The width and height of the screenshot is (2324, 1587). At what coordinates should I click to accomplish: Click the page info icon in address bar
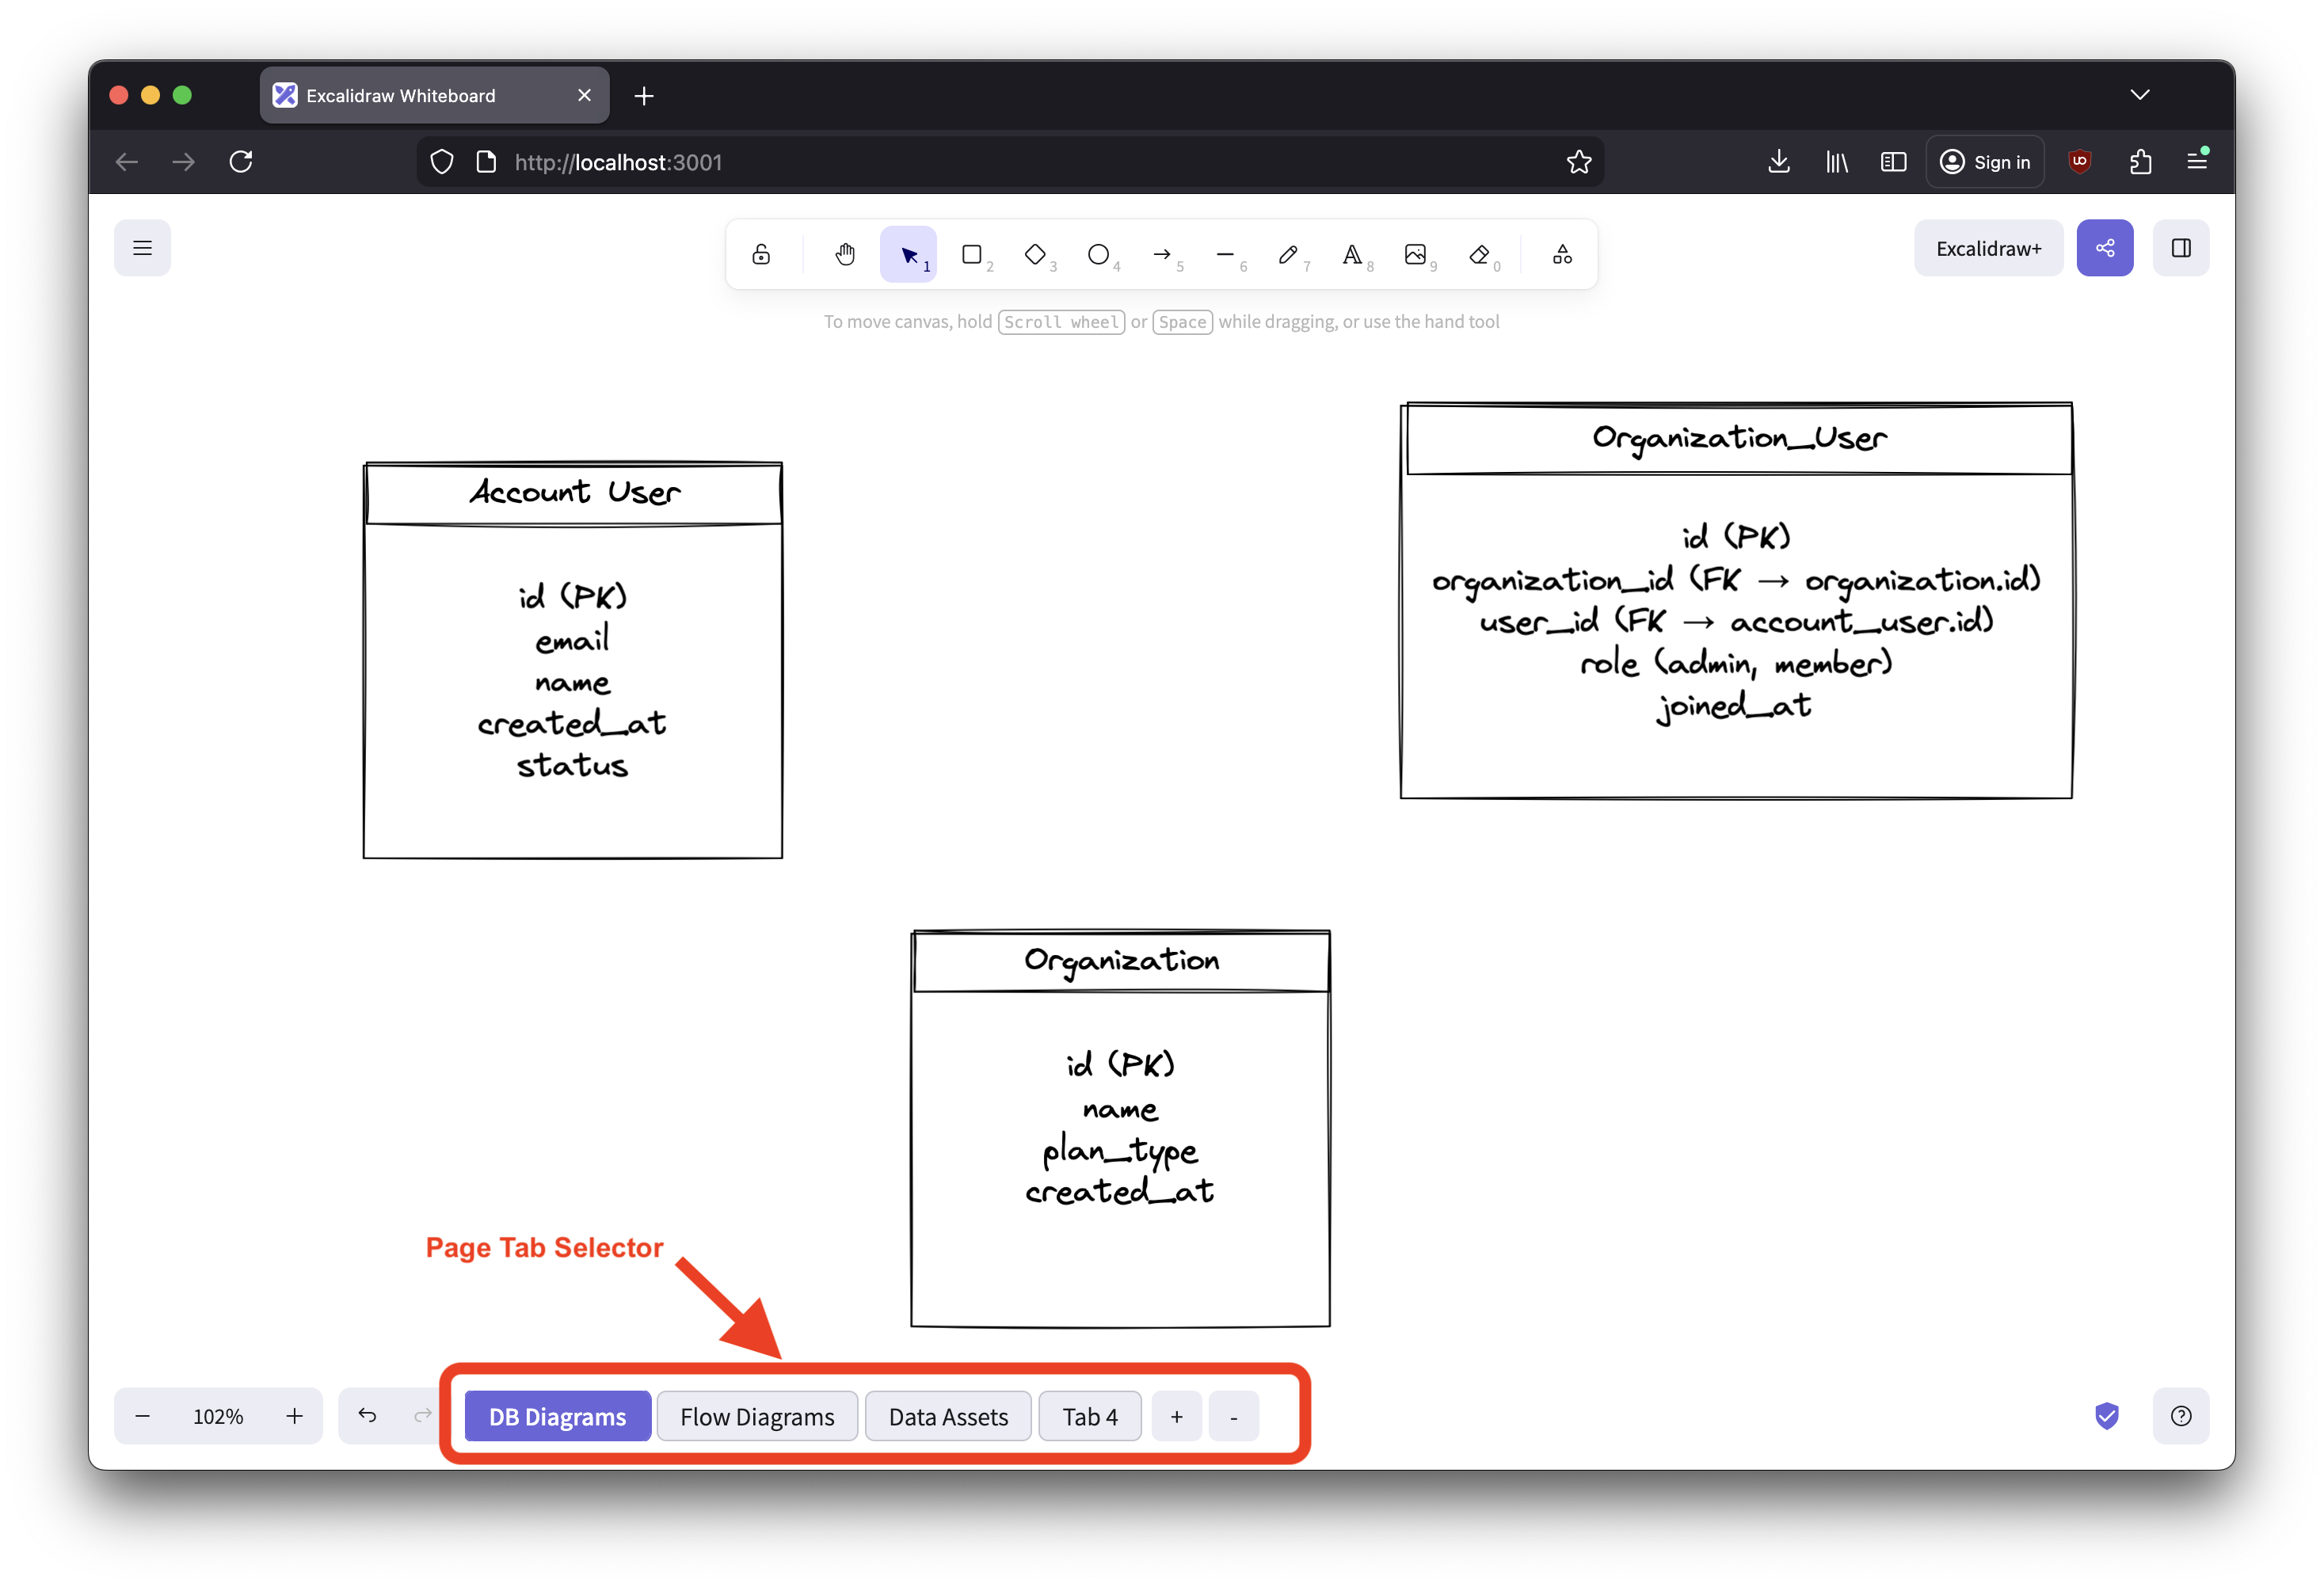[x=486, y=162]
